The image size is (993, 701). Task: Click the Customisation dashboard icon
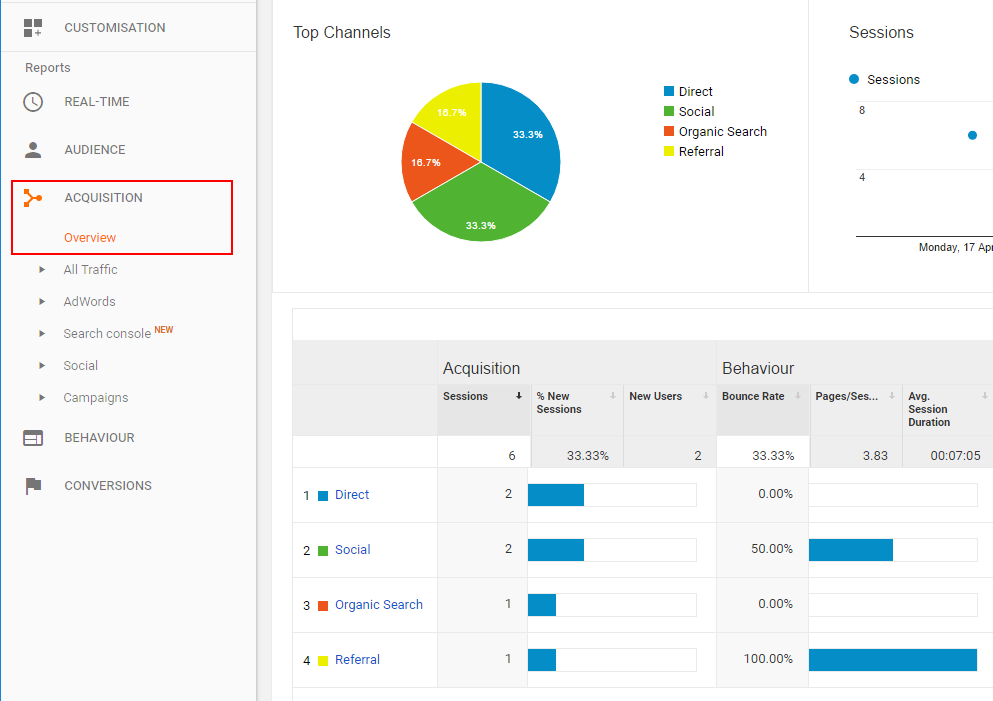click(x=33, y=28)
